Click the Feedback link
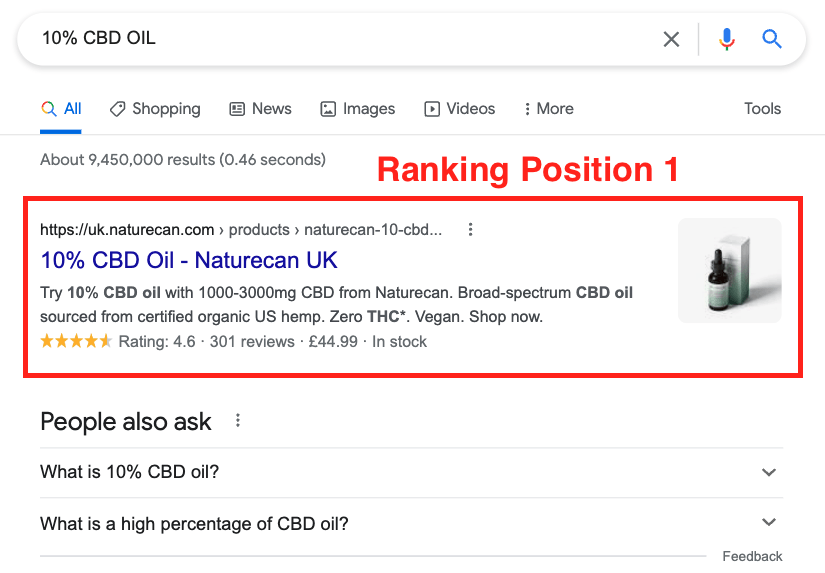Viewport: 825px width, 573px height. 752,556
